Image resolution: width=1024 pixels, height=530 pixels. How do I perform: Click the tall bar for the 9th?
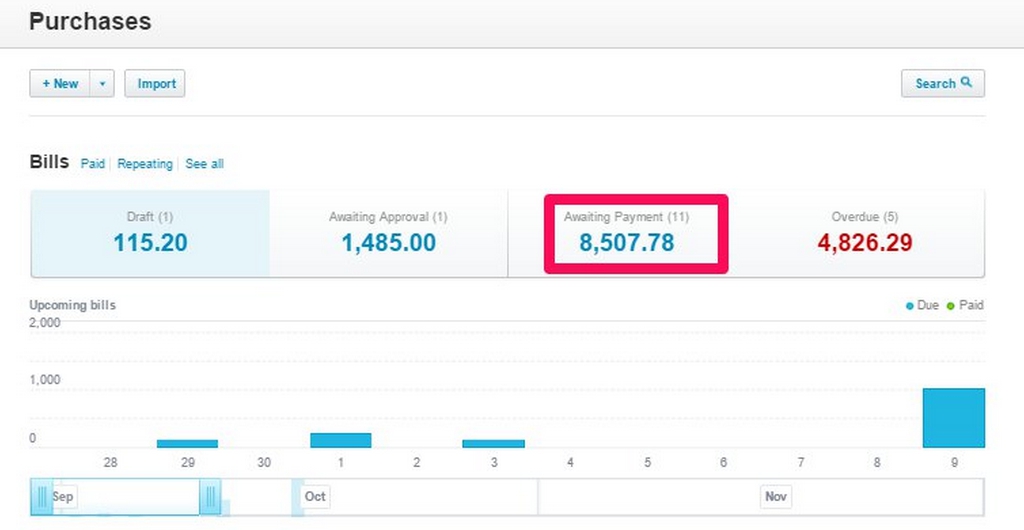tap(953, 418)
